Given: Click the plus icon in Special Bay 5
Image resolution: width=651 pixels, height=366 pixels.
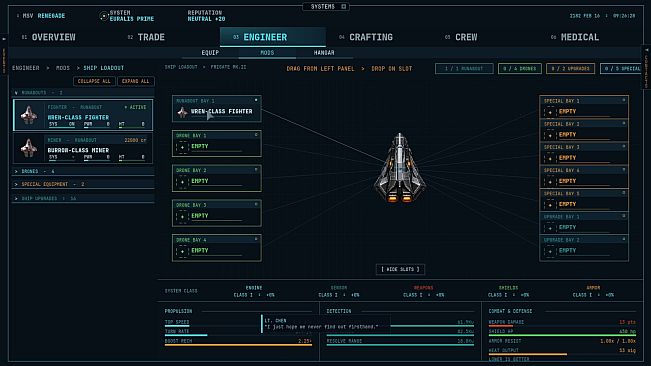Looking at the screenshot, I should pos(550,205).
